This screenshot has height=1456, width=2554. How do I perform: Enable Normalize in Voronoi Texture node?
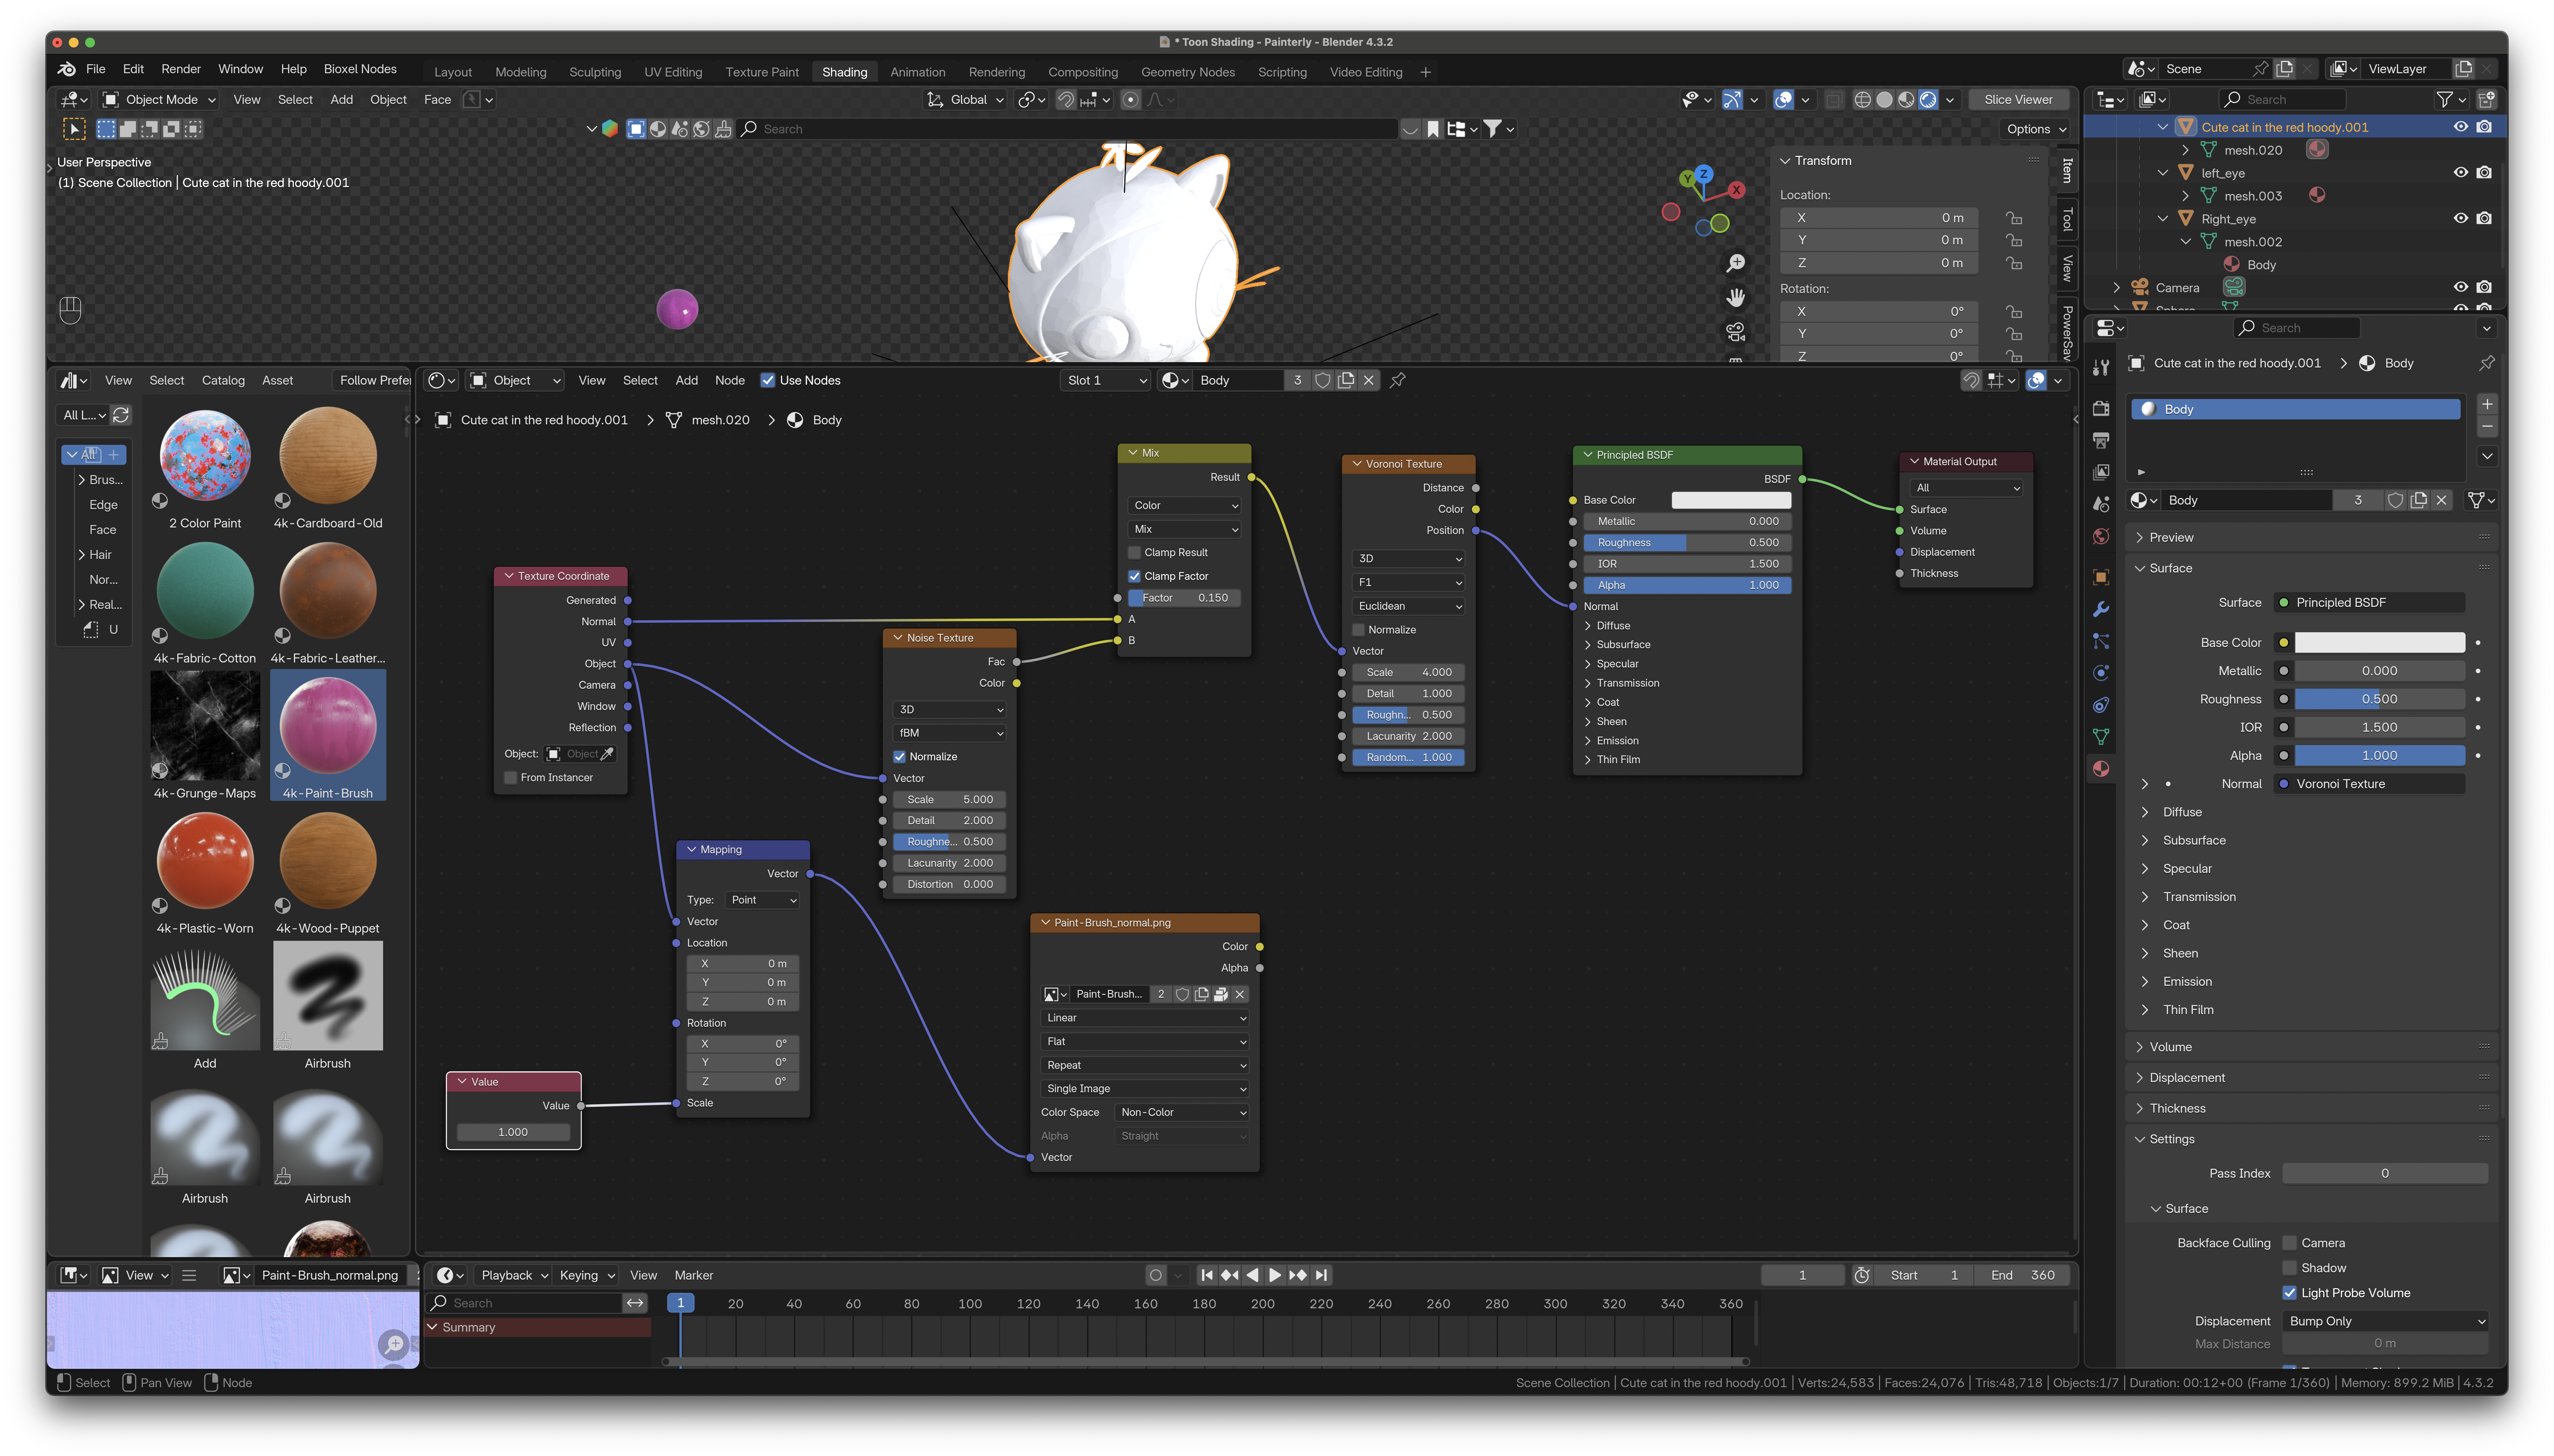coord(1358,630)
